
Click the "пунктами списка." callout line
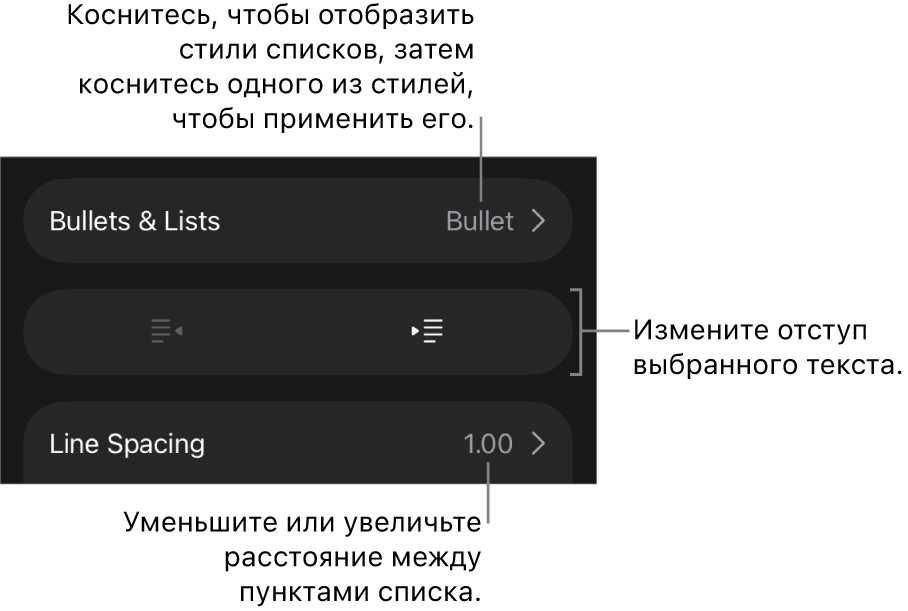pos(361,592)
